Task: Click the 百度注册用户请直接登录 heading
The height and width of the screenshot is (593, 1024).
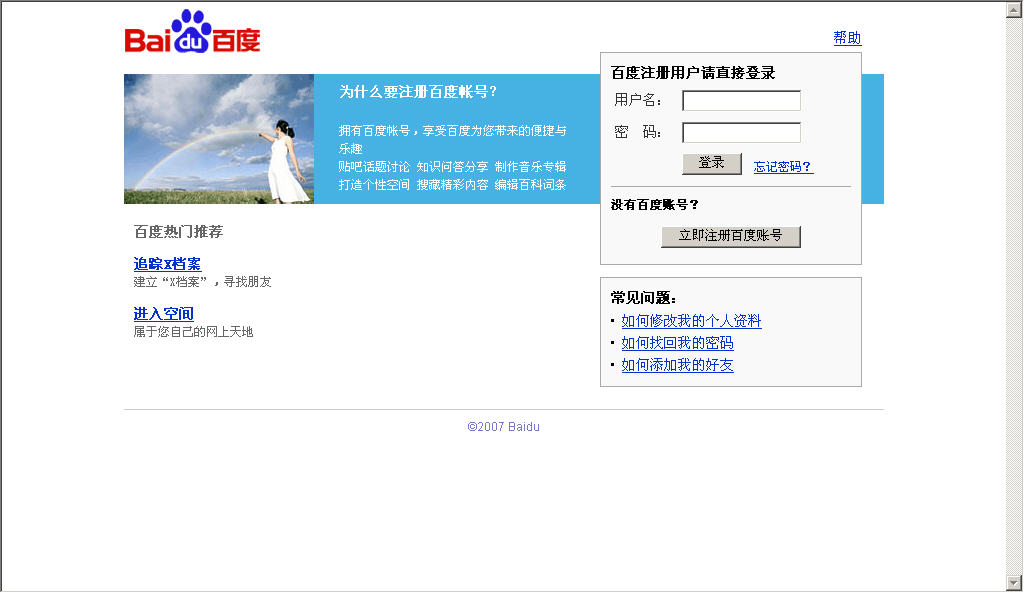Action: tap(693, 72)
